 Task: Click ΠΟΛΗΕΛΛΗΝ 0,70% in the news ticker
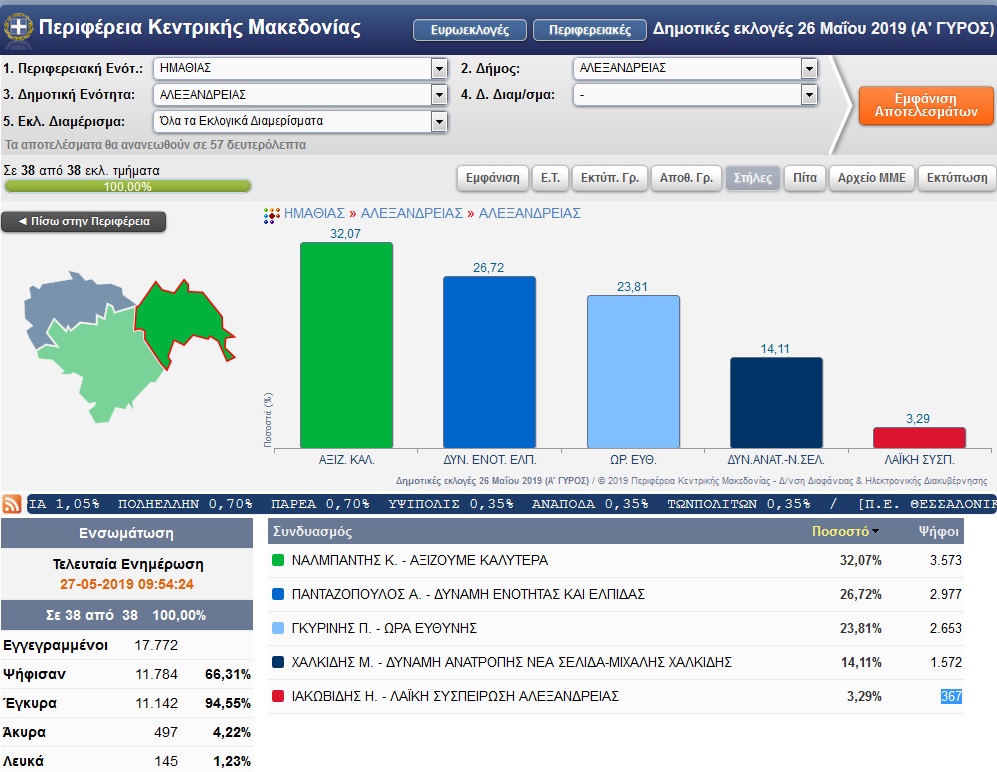click(185, 504)
